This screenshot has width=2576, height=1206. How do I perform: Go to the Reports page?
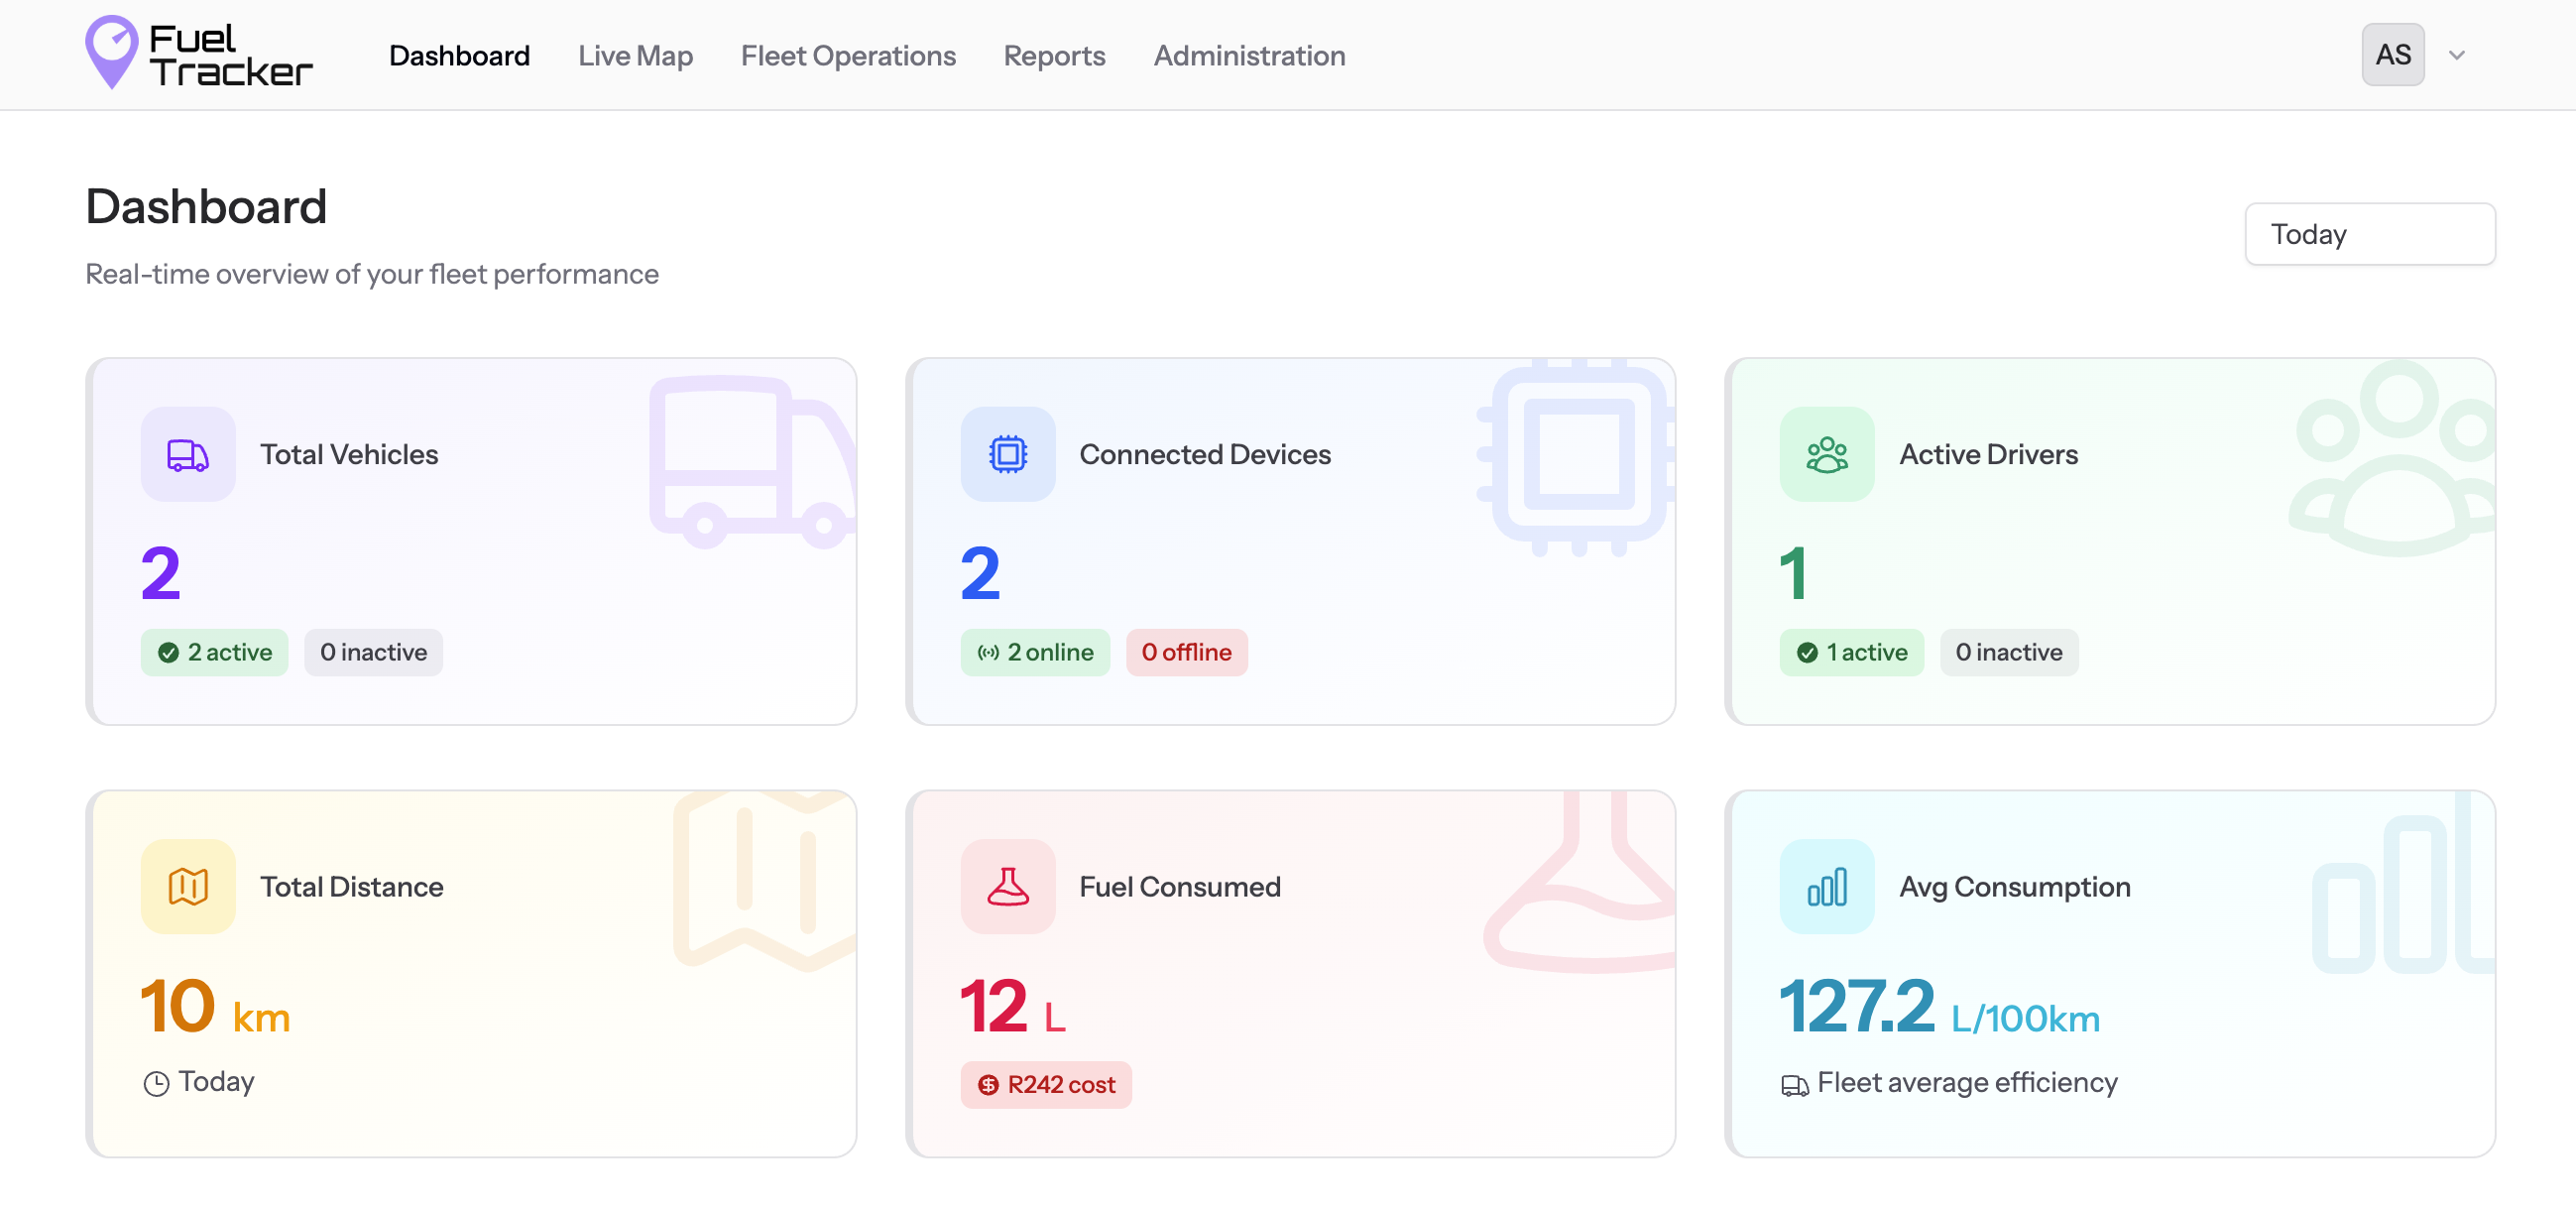point(1054,56)
